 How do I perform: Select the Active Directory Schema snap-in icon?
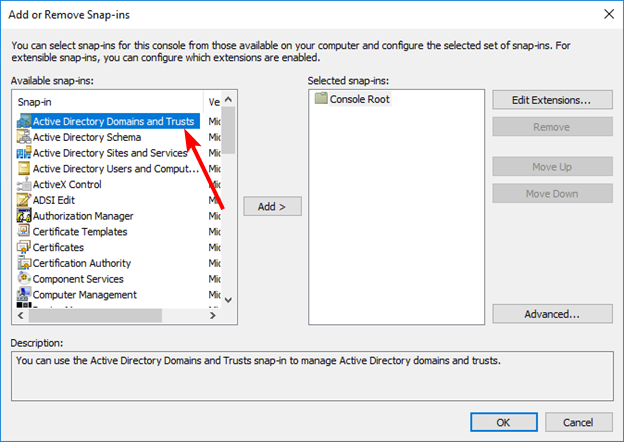click(x=23, y=137)
